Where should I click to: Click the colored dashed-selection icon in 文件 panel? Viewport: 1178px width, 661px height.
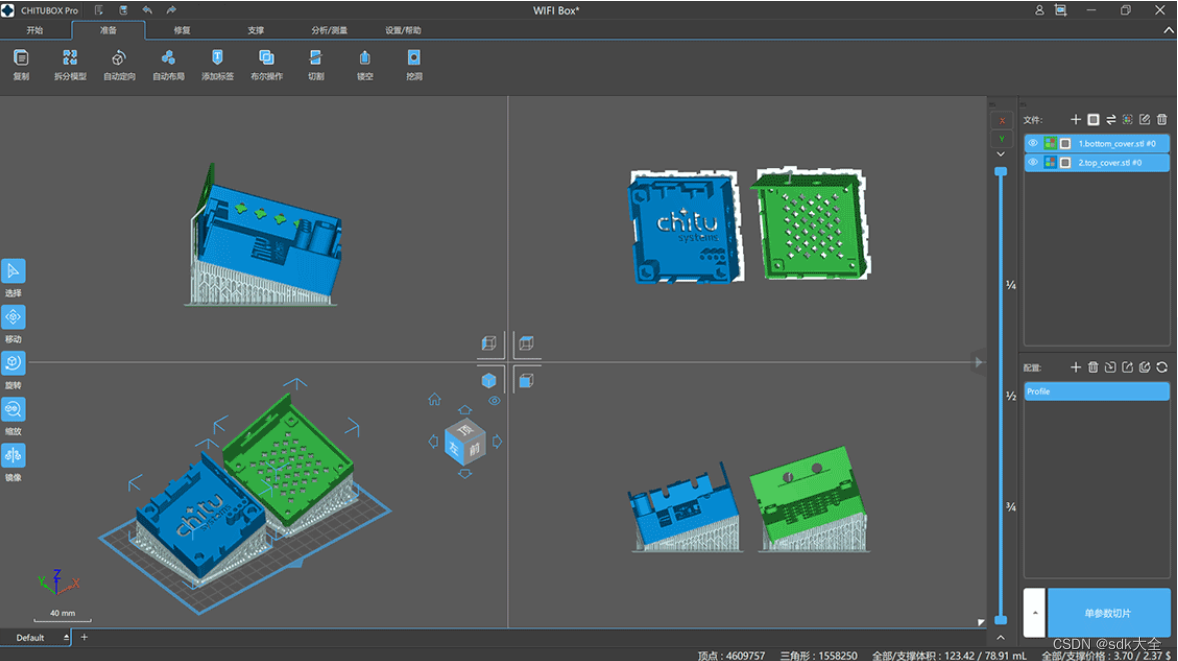(1128, 119)
